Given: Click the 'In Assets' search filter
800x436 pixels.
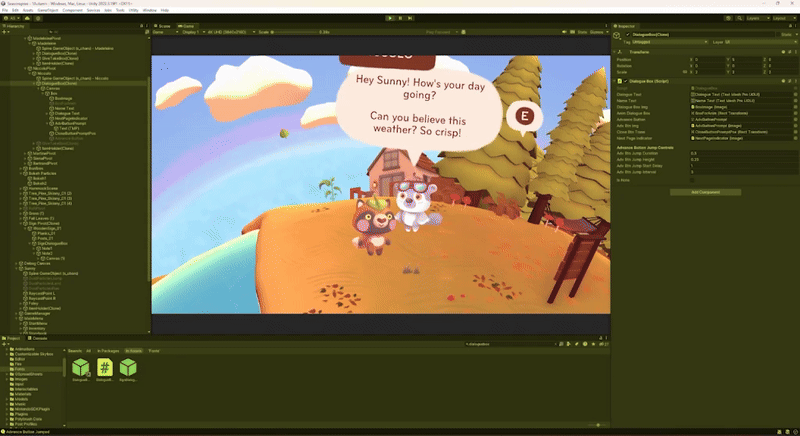Looking at the screenshot, I should click(x=134, y=351).
